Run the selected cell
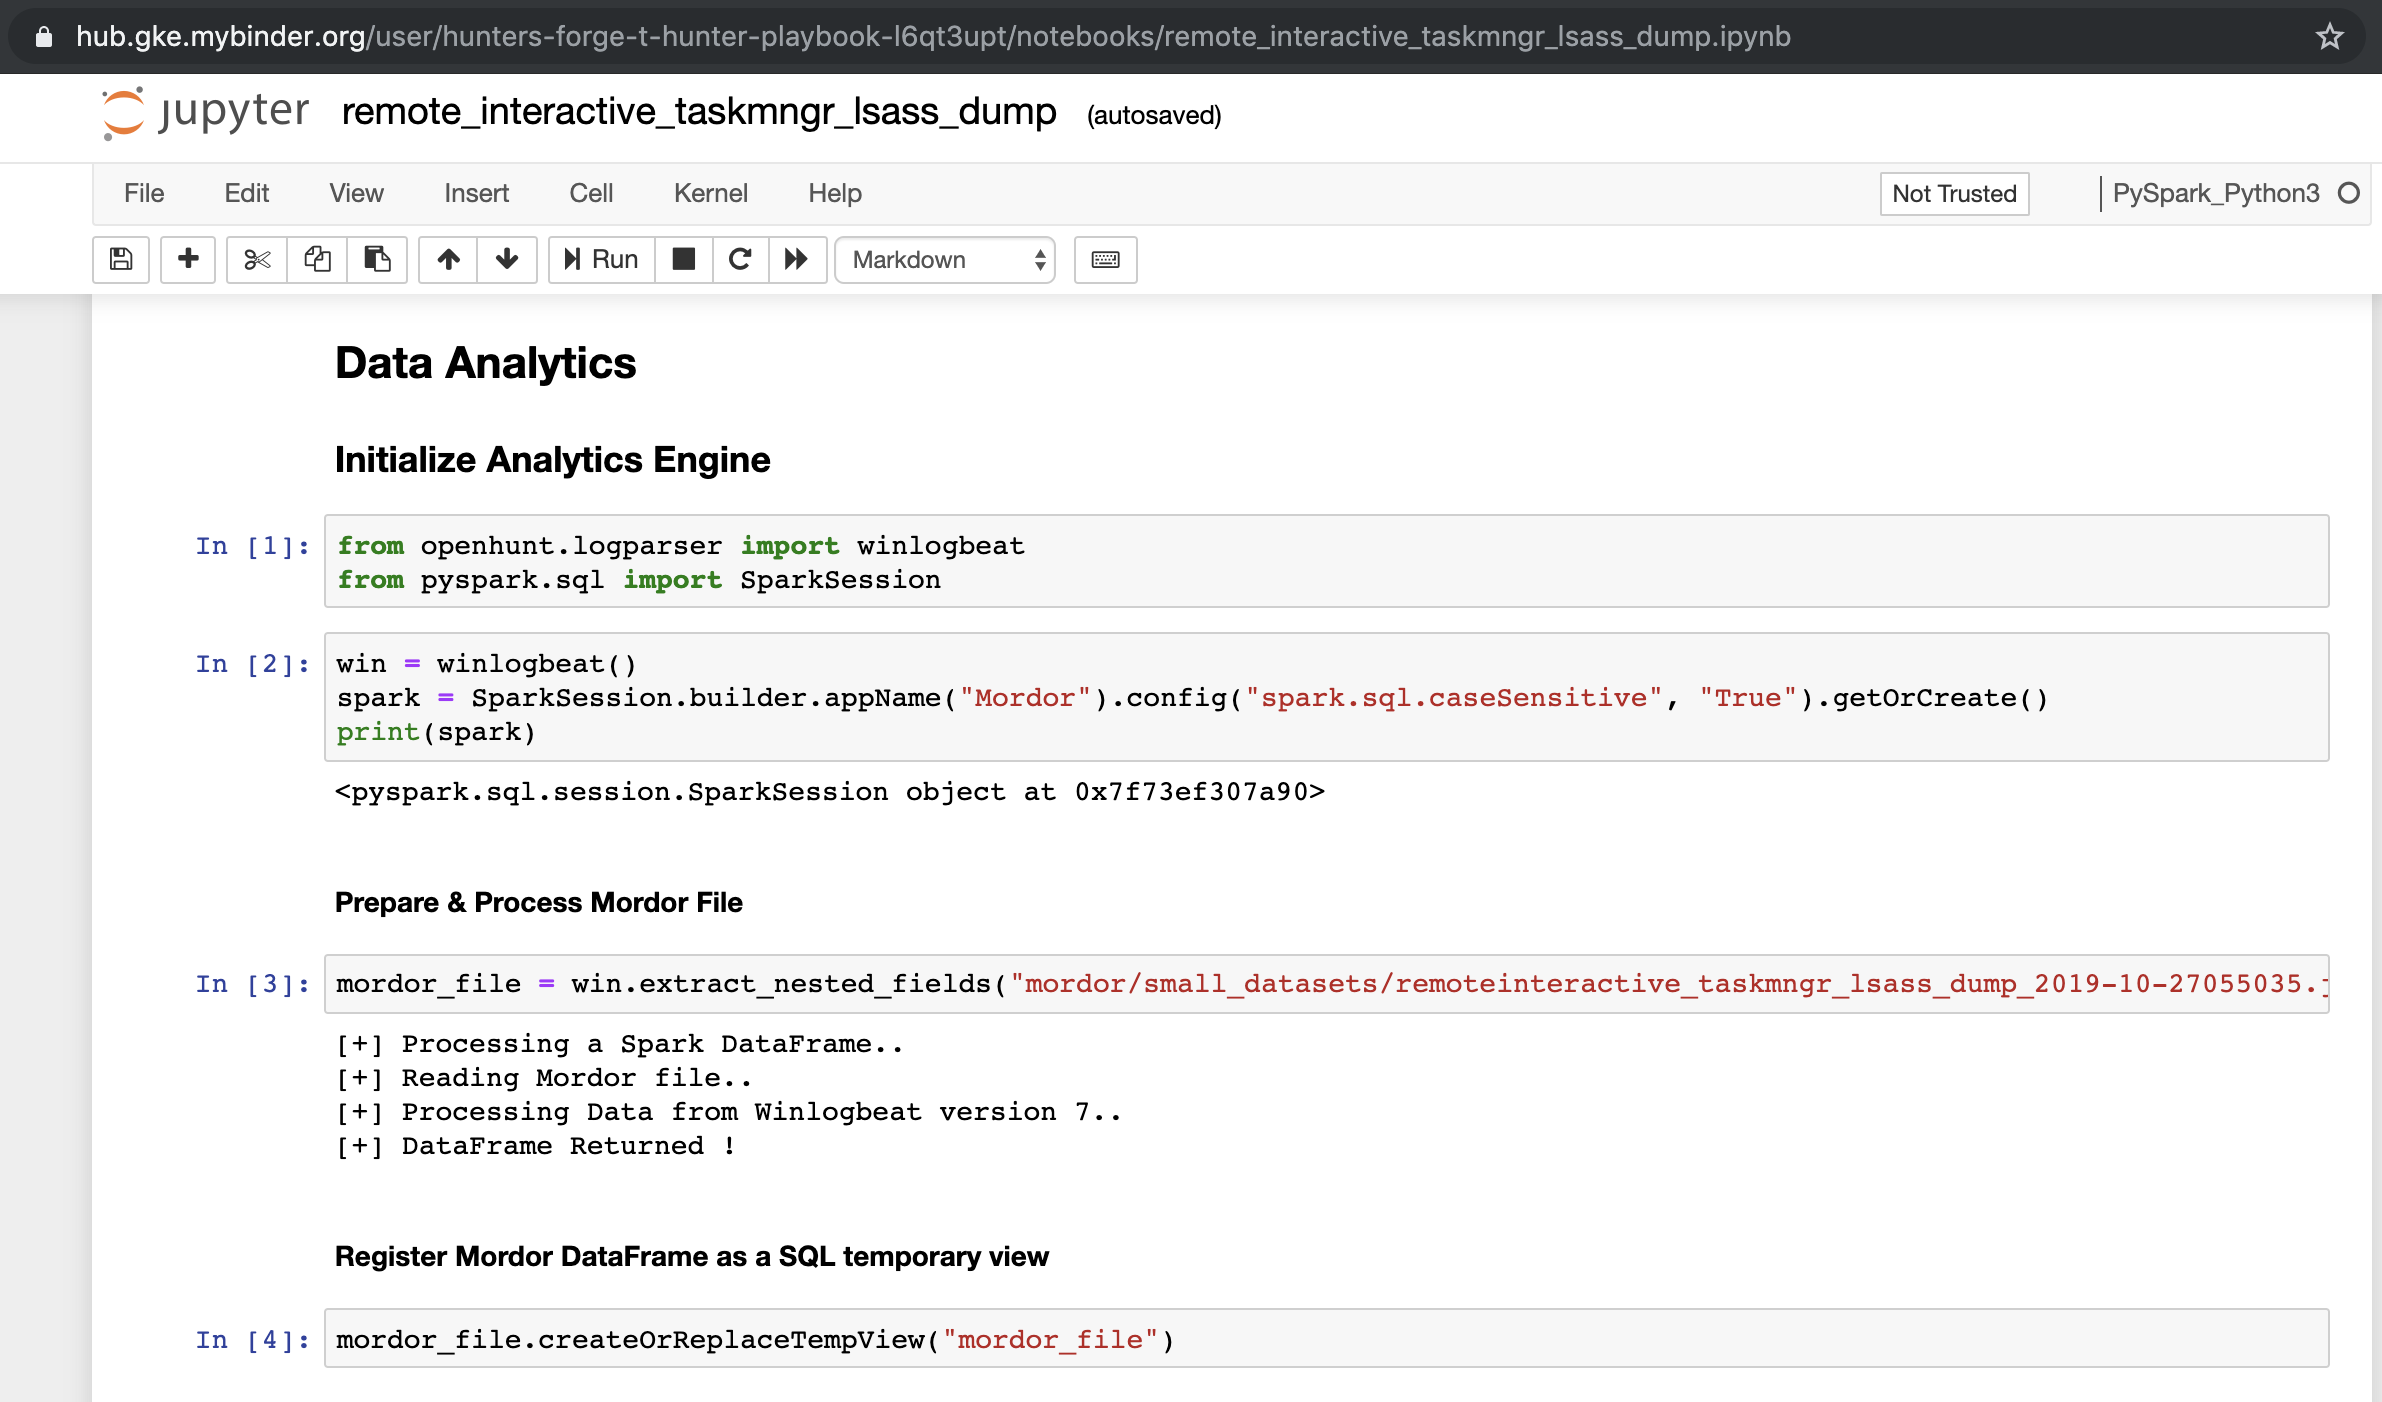 click(599, 260)
